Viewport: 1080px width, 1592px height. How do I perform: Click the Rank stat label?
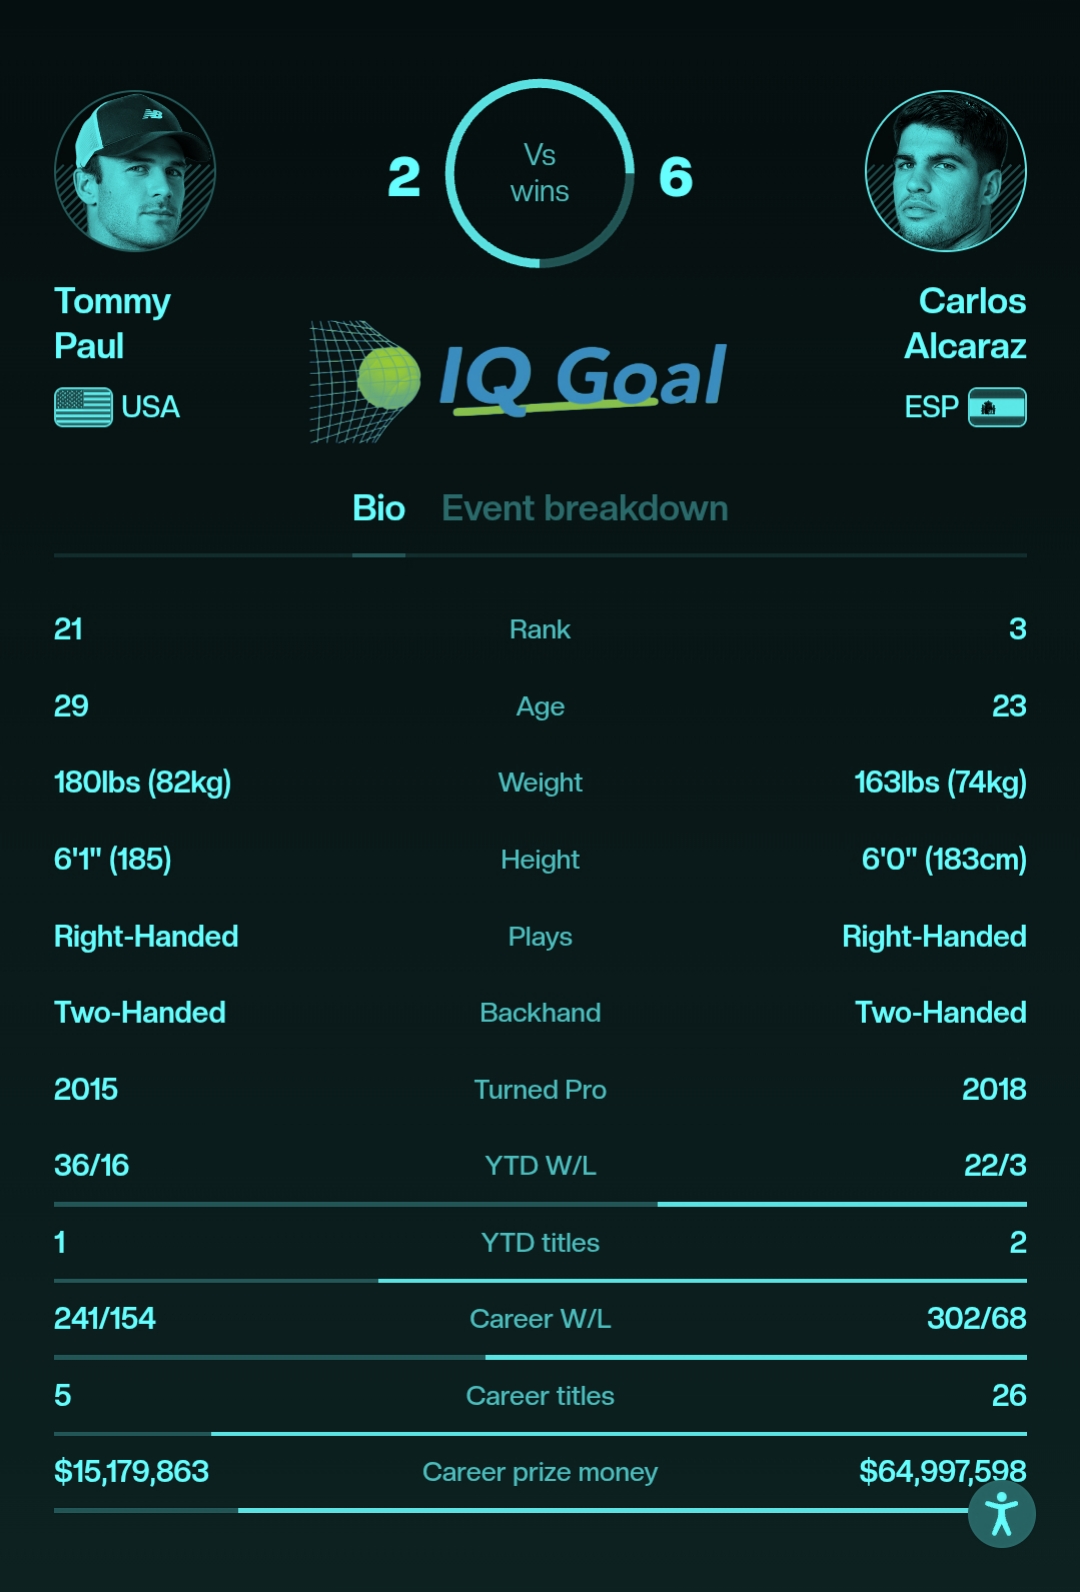(540, 629)
